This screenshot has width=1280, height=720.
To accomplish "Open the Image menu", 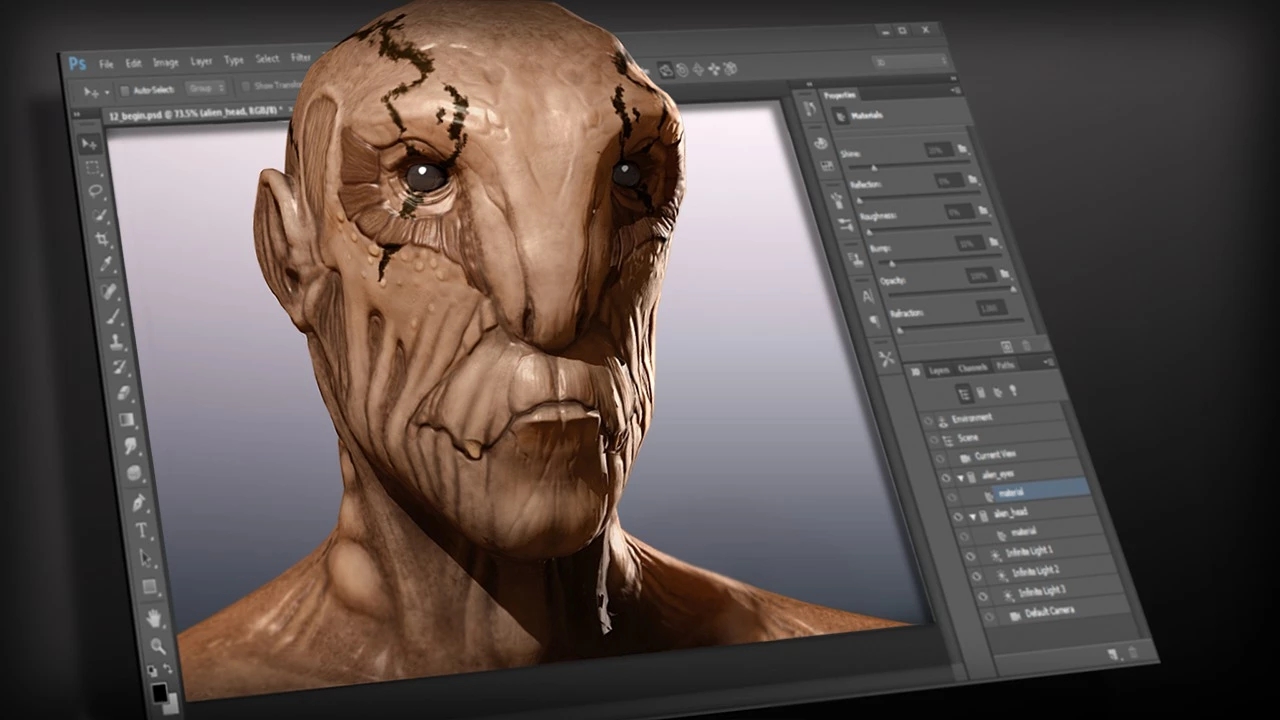I will pos(165,63).
